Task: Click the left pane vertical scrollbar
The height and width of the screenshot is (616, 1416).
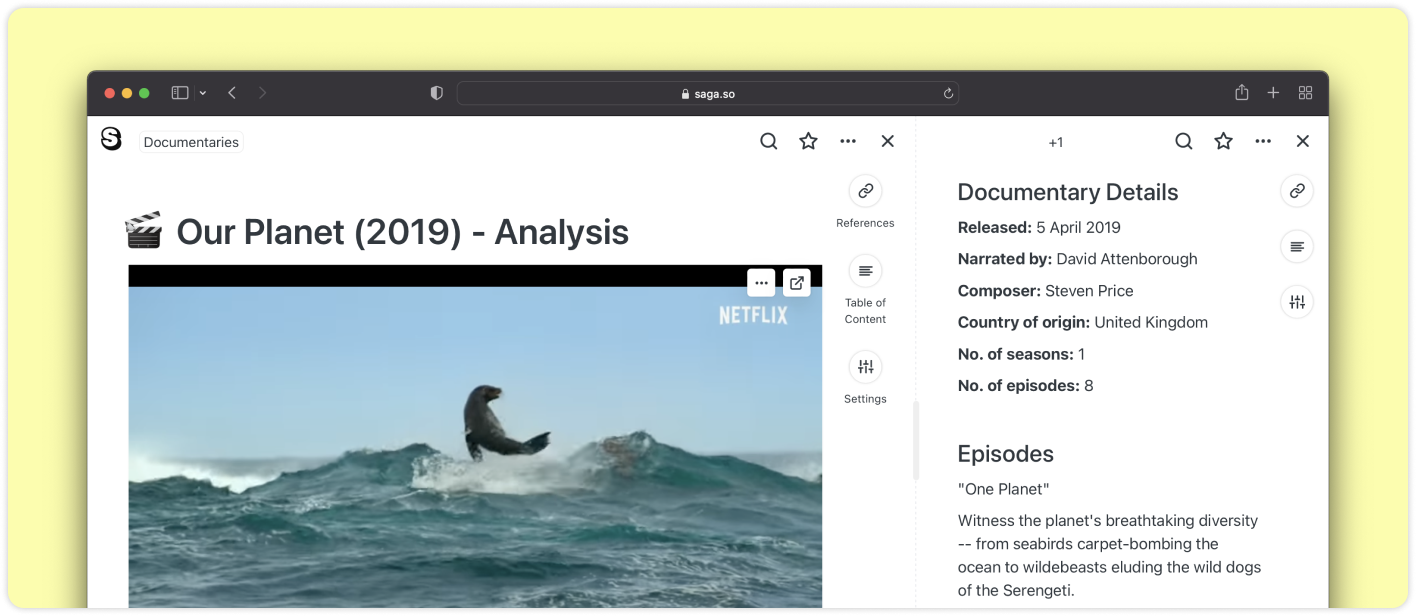Action: pyautogui.click(x=916, y=440)
